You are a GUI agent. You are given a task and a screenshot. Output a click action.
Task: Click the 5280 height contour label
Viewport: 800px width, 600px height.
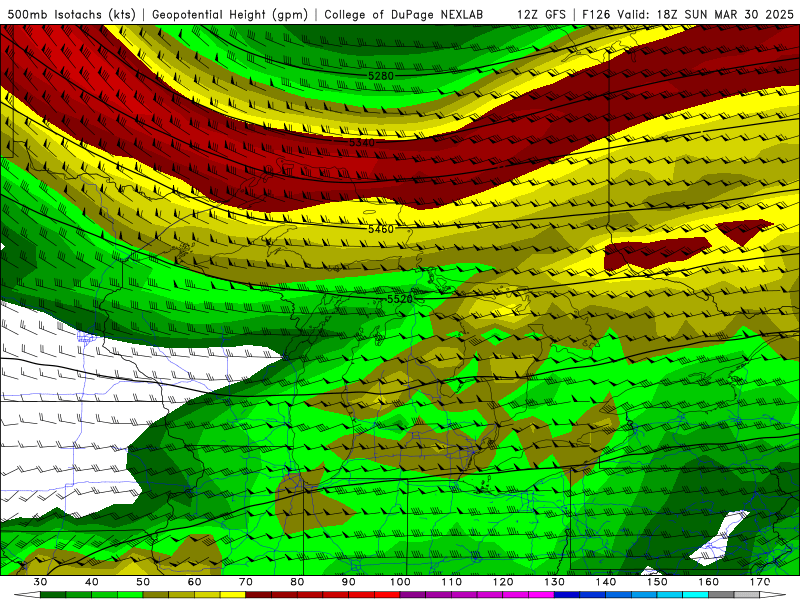tap(381, 76)
